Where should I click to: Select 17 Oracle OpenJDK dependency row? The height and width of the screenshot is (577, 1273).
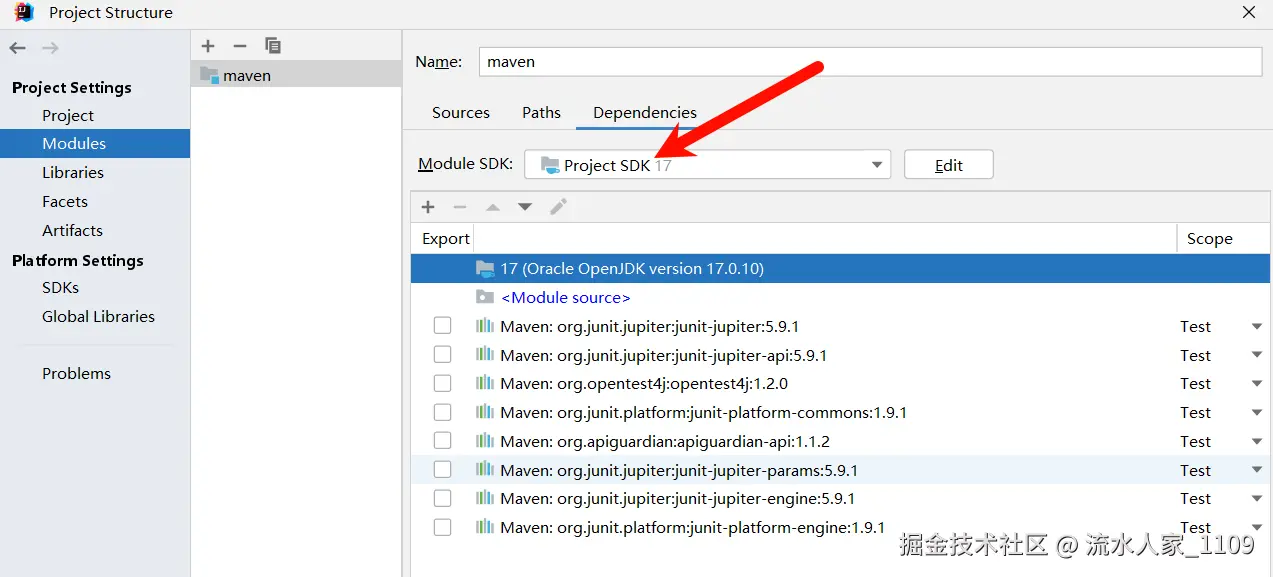click(840, 268)
